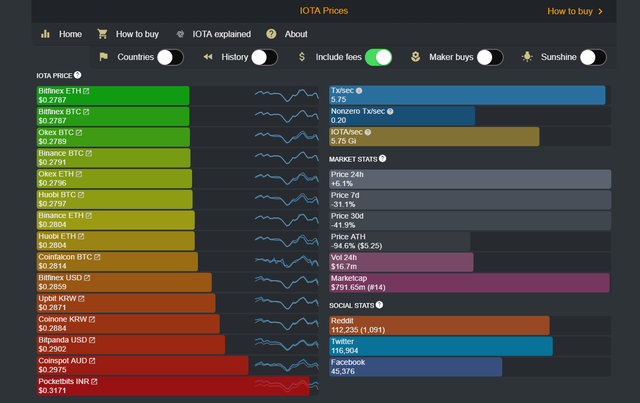Turn on the History toggle

(x=264, y=58)
